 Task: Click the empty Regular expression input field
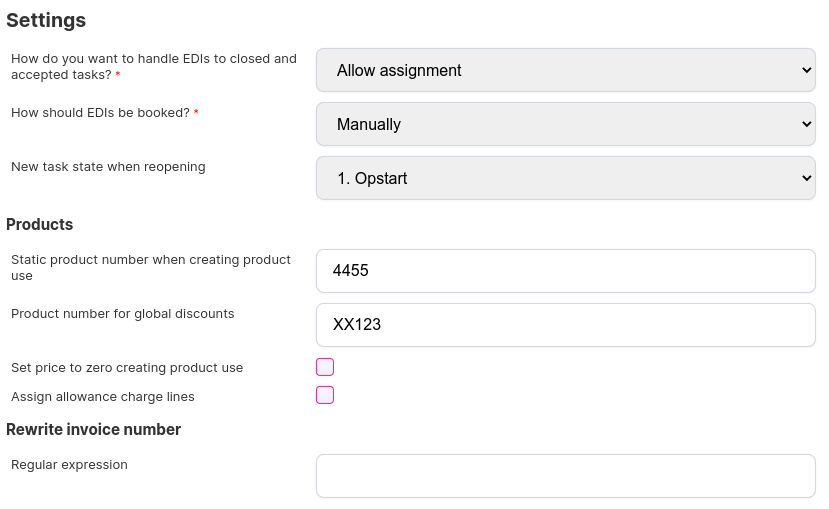[565, 476]
